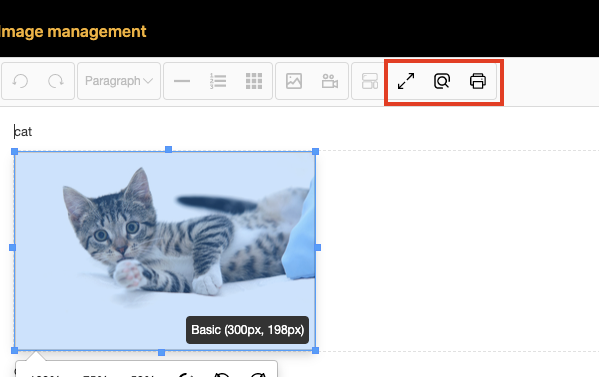Open the insert video tool
This screenshot has height=377, width=599.
(x=330, y=81)
